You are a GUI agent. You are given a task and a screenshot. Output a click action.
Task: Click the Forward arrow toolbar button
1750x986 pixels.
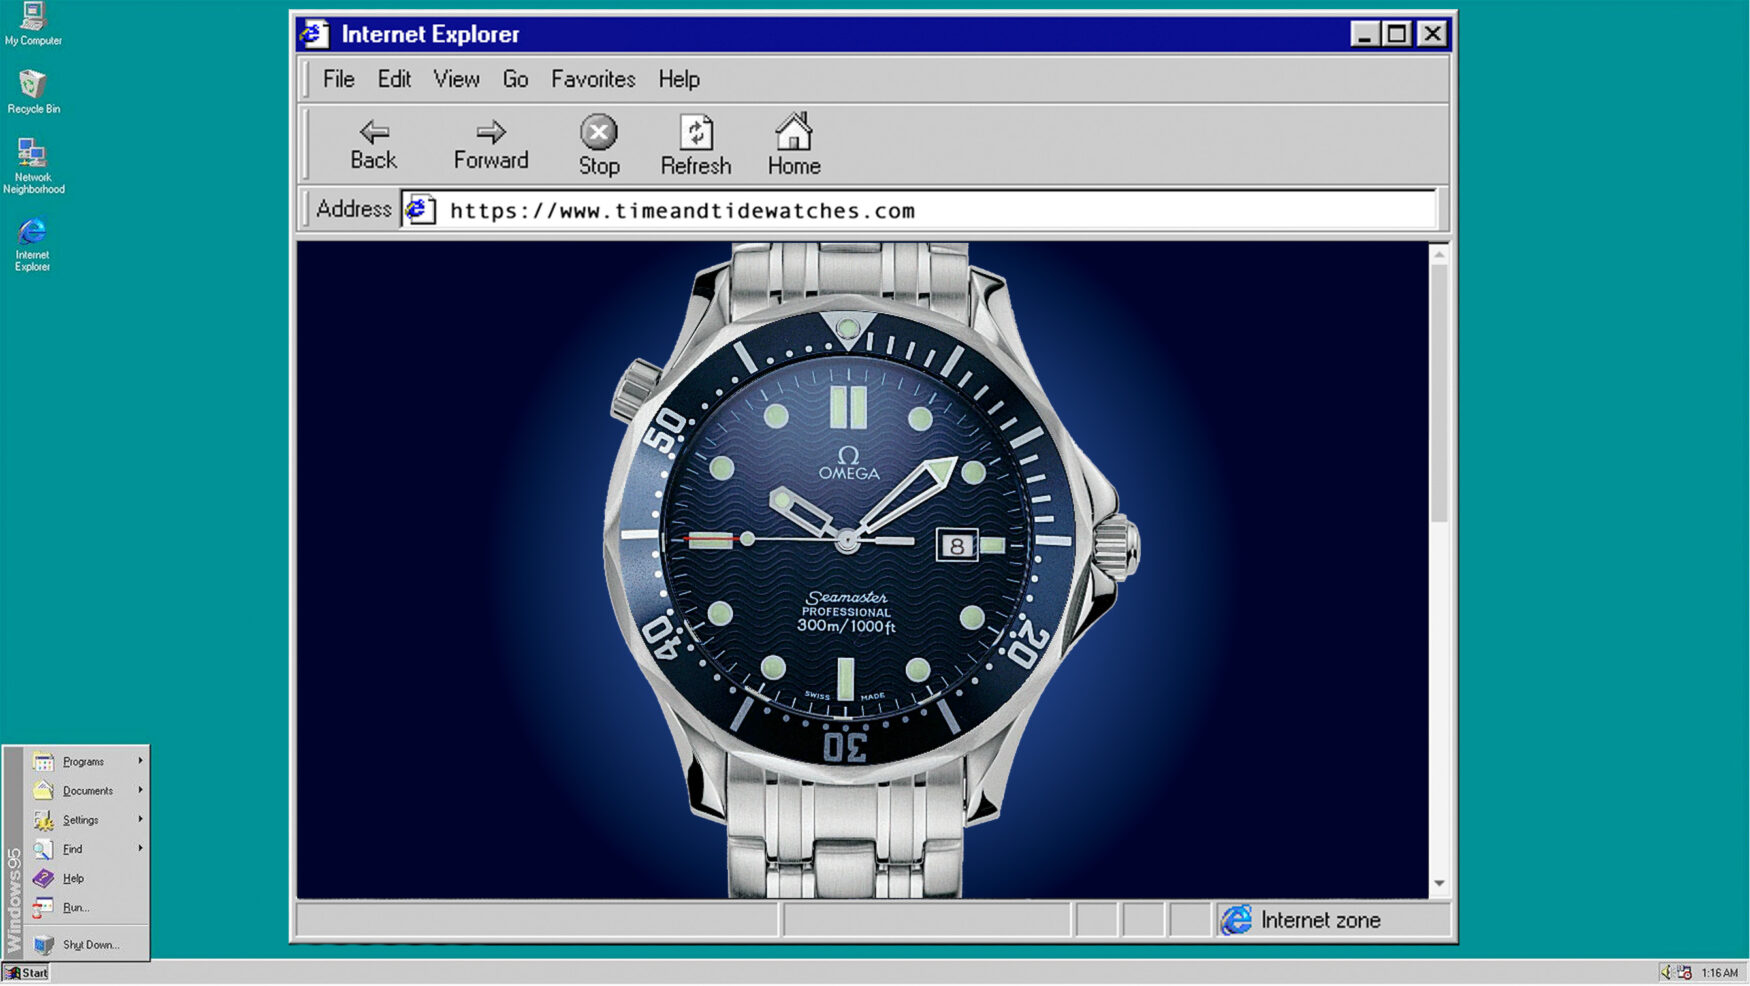point(490,145)
